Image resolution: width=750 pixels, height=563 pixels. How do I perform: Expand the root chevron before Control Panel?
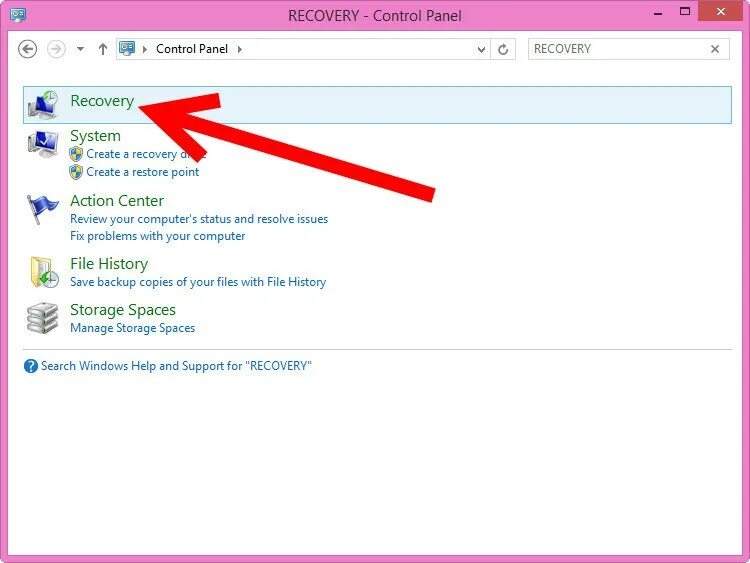coord(144,49)
